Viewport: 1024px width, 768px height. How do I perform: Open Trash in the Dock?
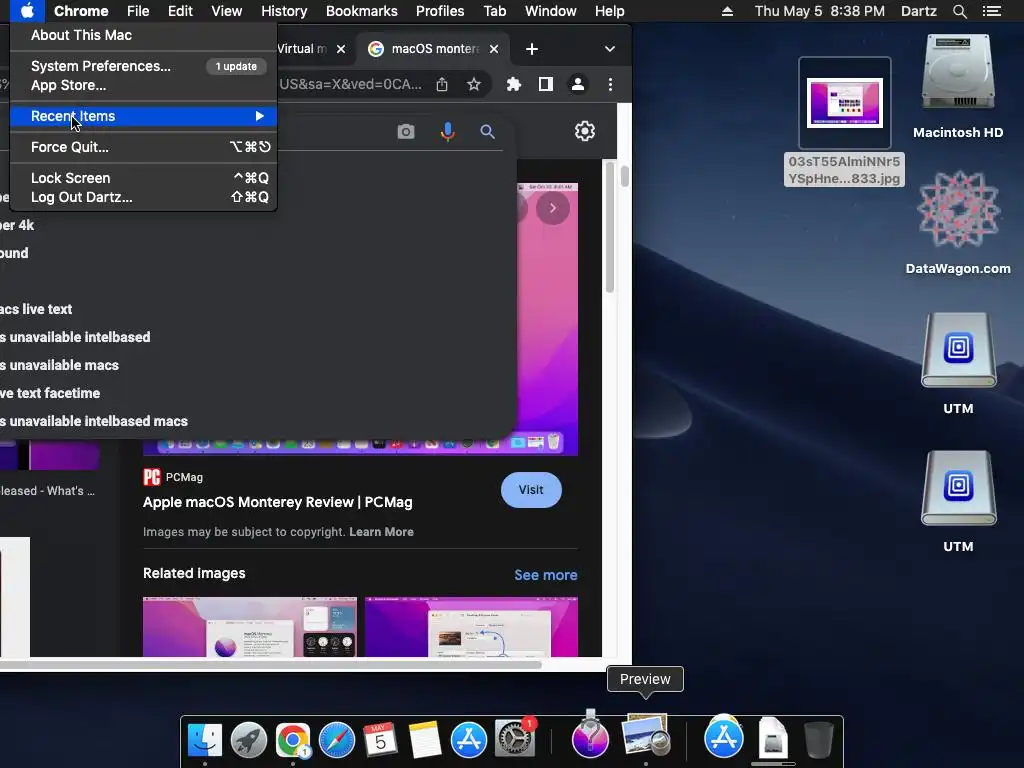pos(818,740)
